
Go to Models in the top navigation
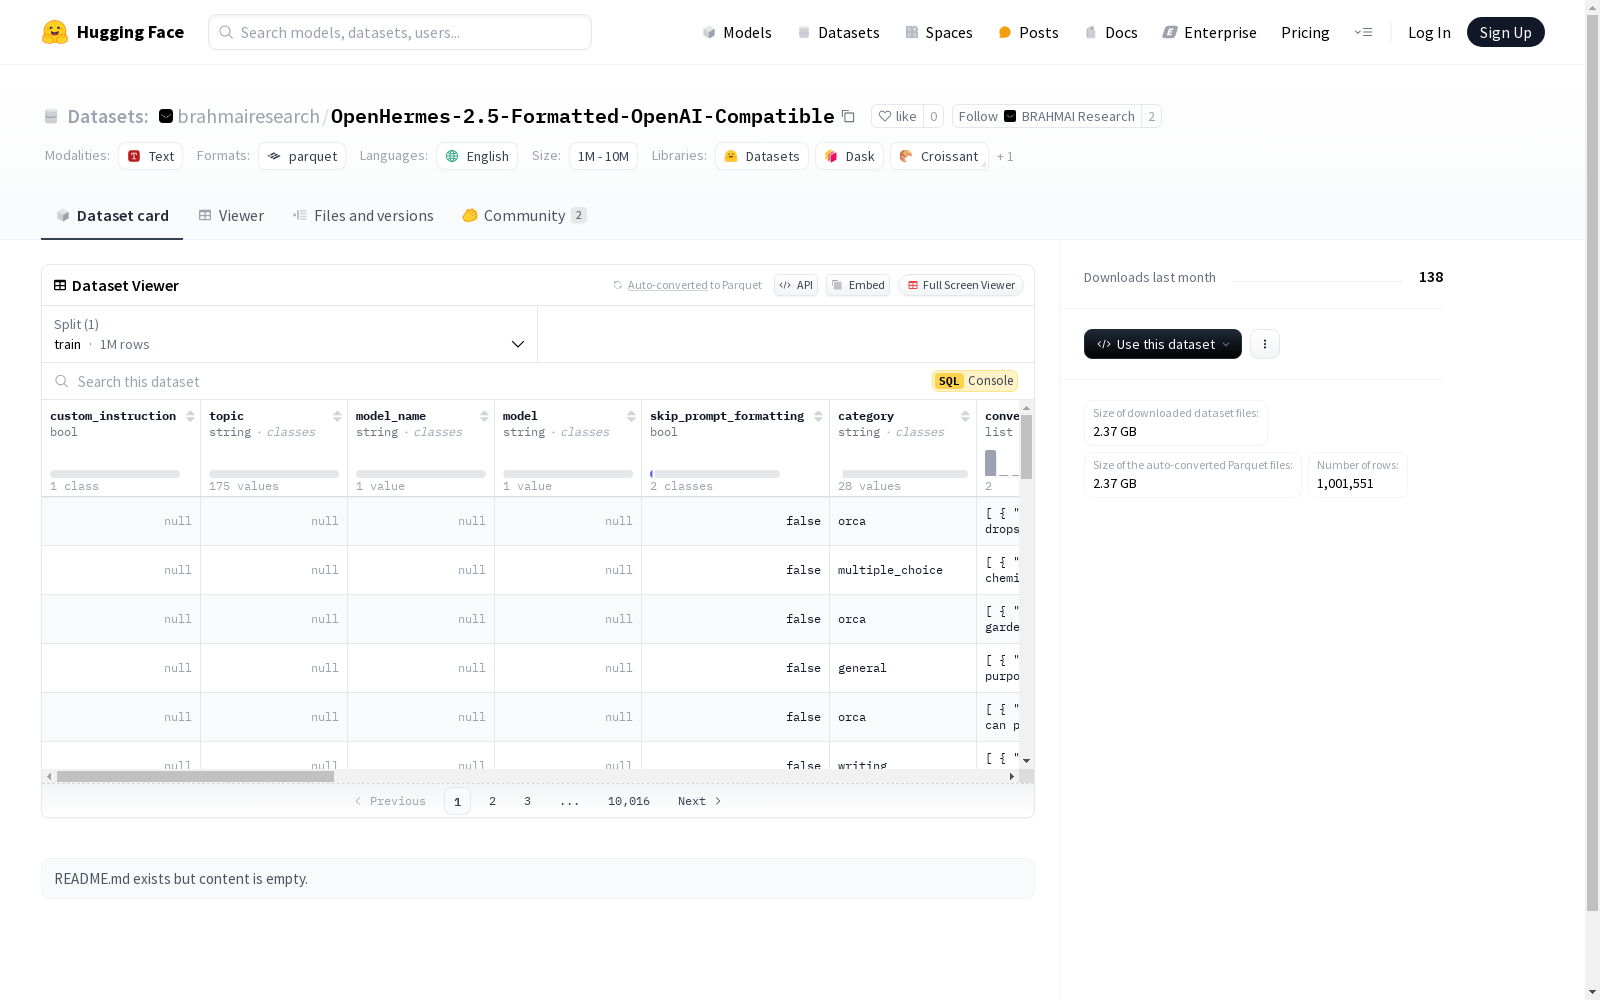737,32
